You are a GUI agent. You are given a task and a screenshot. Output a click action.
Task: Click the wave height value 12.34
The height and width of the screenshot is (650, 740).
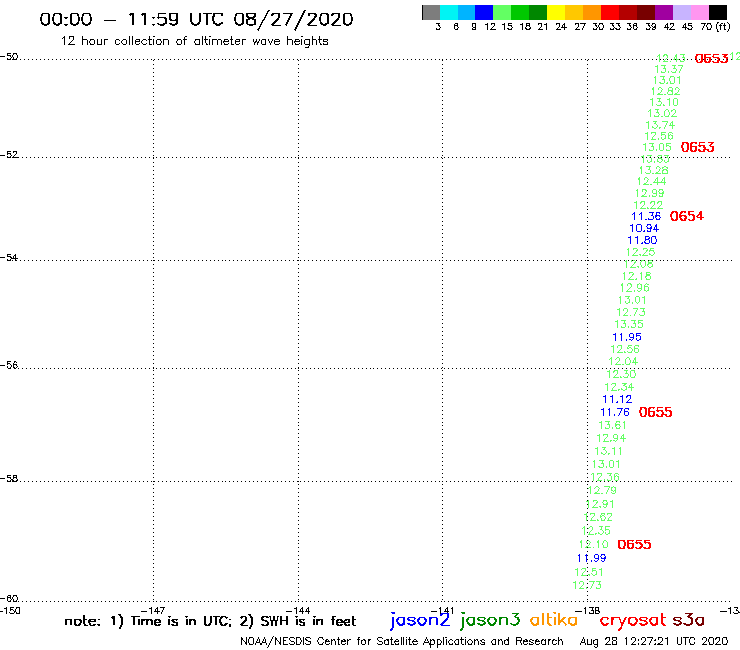tap(619, 387)
